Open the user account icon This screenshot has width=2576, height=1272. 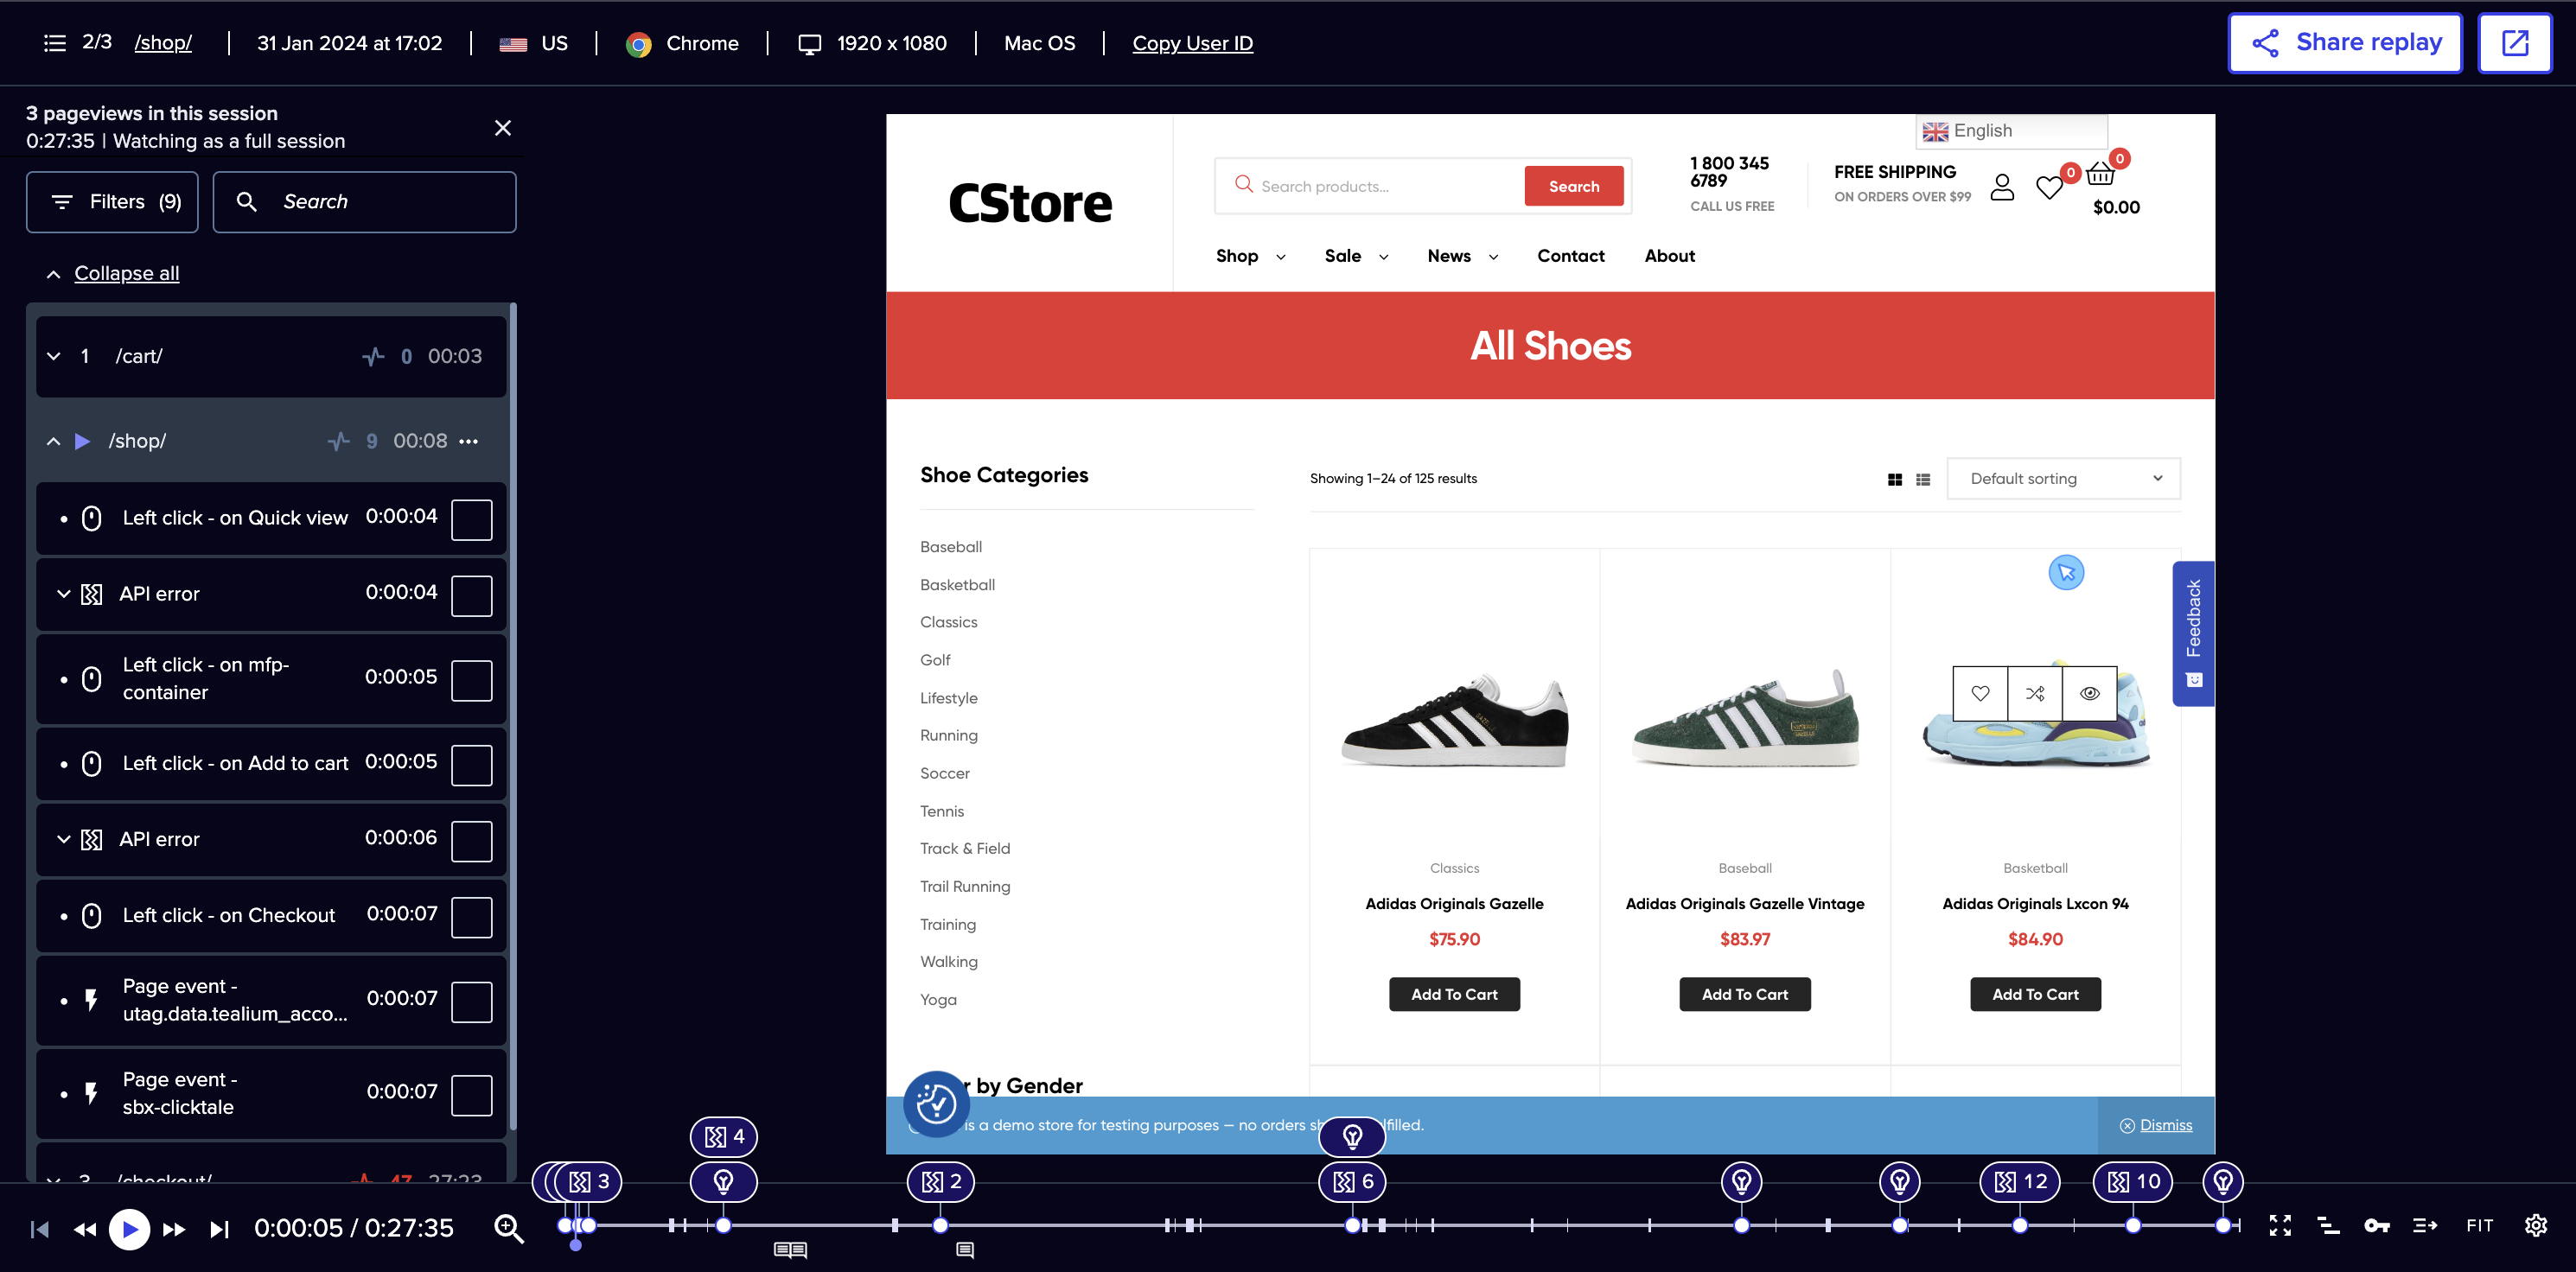[2002, 187]
